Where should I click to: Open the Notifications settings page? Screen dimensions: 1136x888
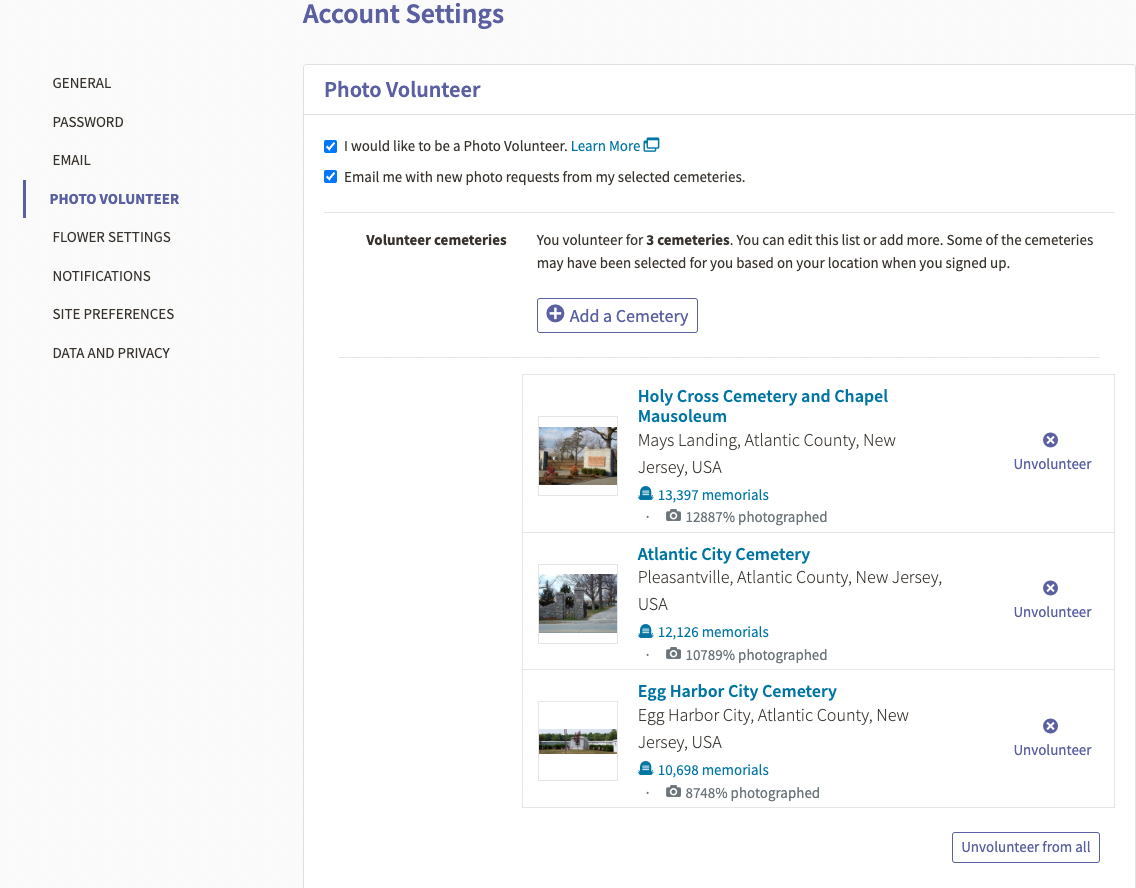click(x=101, y=276)
